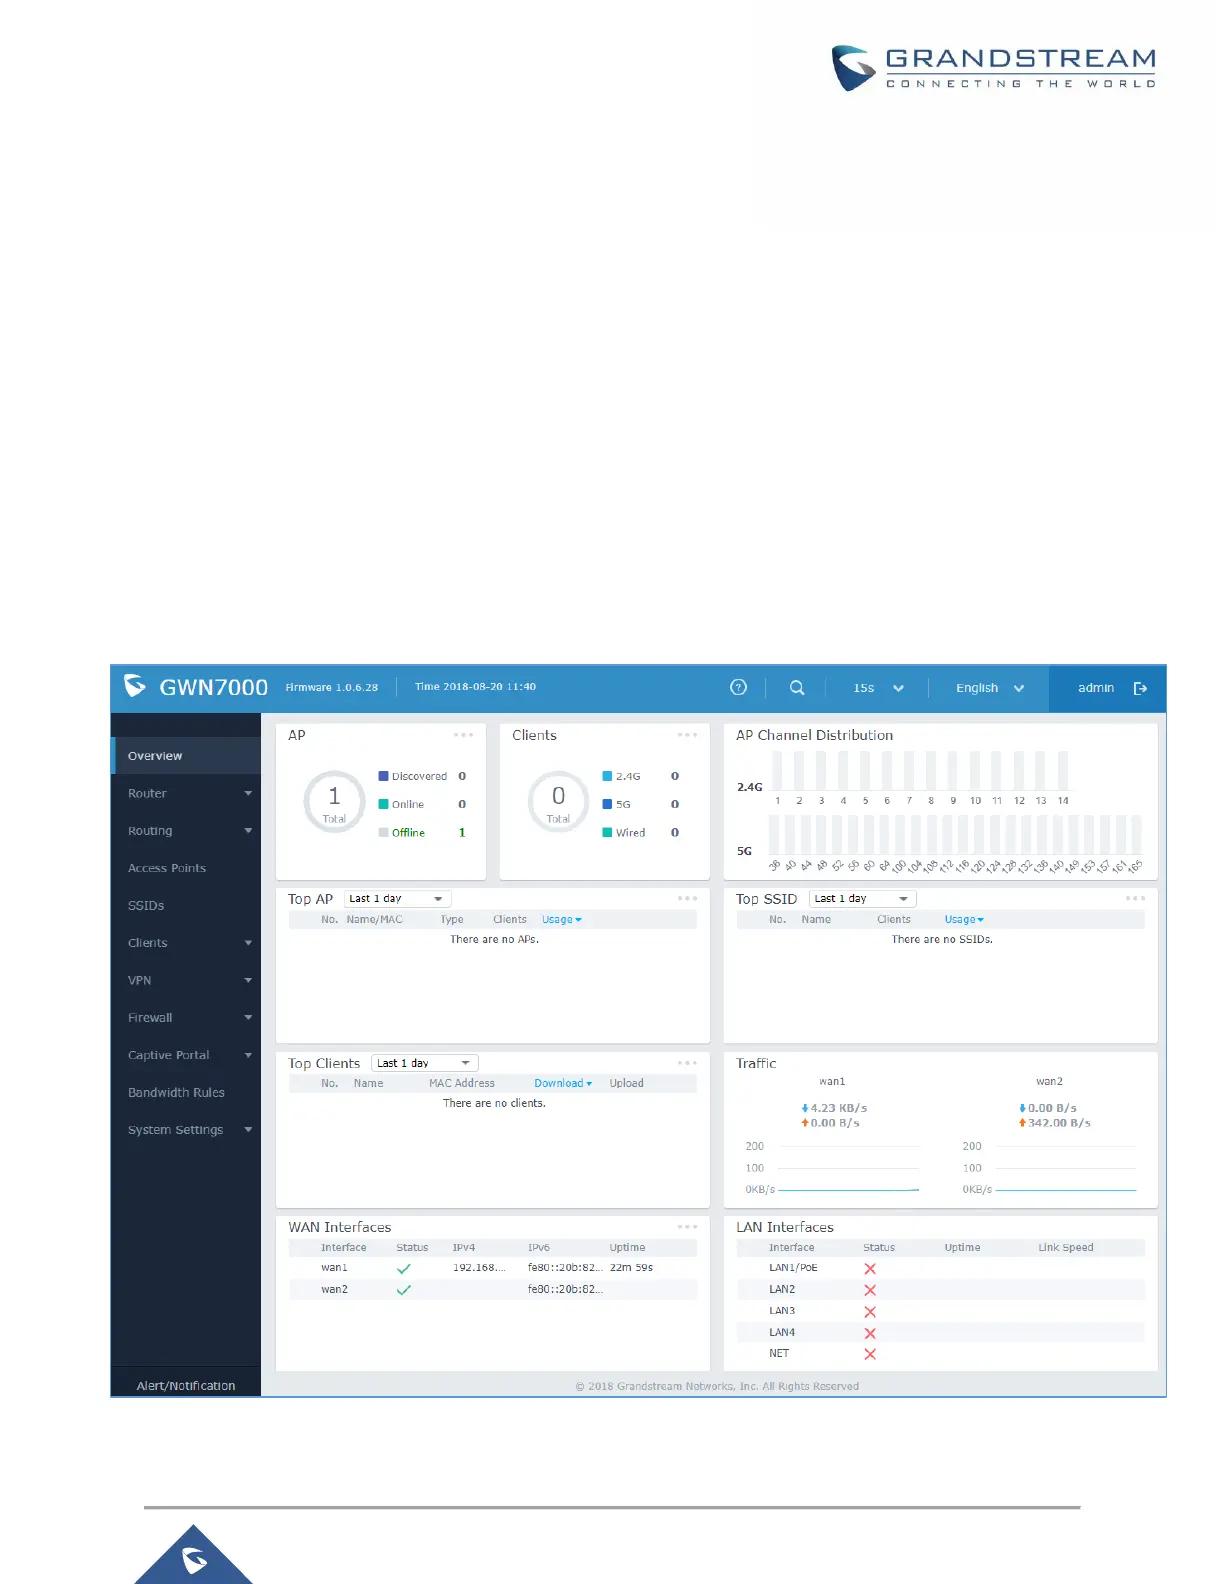Image resolution: width=1224 pixels, height=1584 pixels.
Task: Click the Upload column header
Action: pos(626,1083)
